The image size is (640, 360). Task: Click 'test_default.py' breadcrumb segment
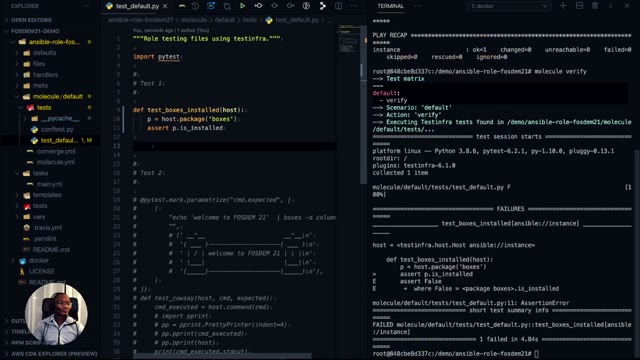click(297, 20)
